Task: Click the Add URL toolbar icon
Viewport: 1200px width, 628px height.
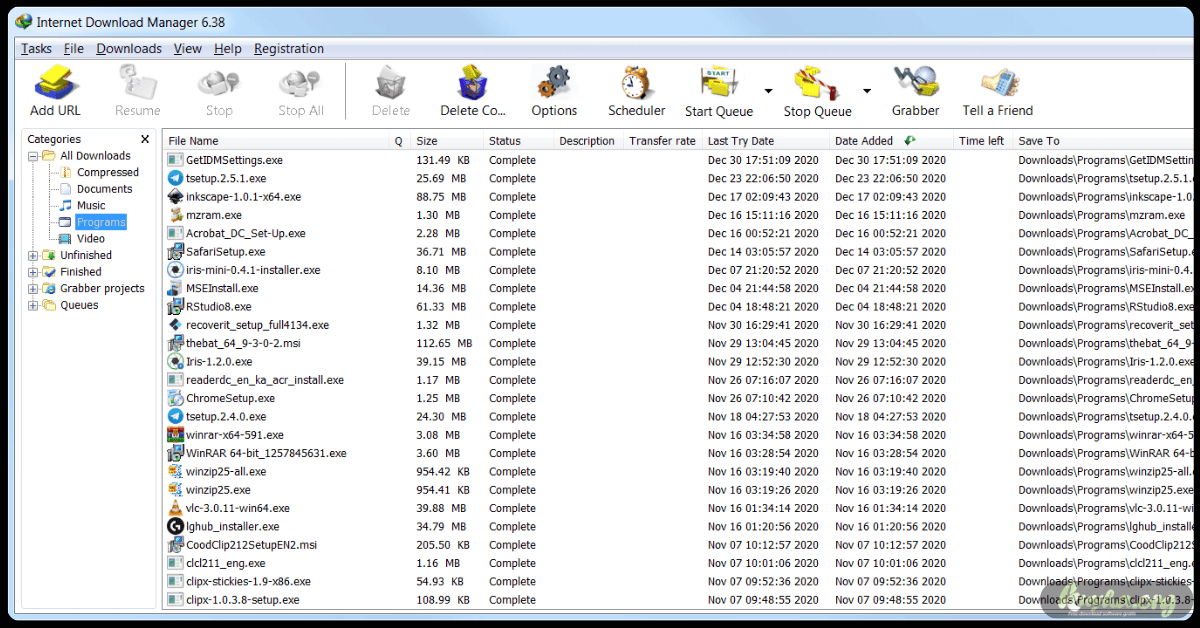Action: pyautogui.click(x=56, y=83)
